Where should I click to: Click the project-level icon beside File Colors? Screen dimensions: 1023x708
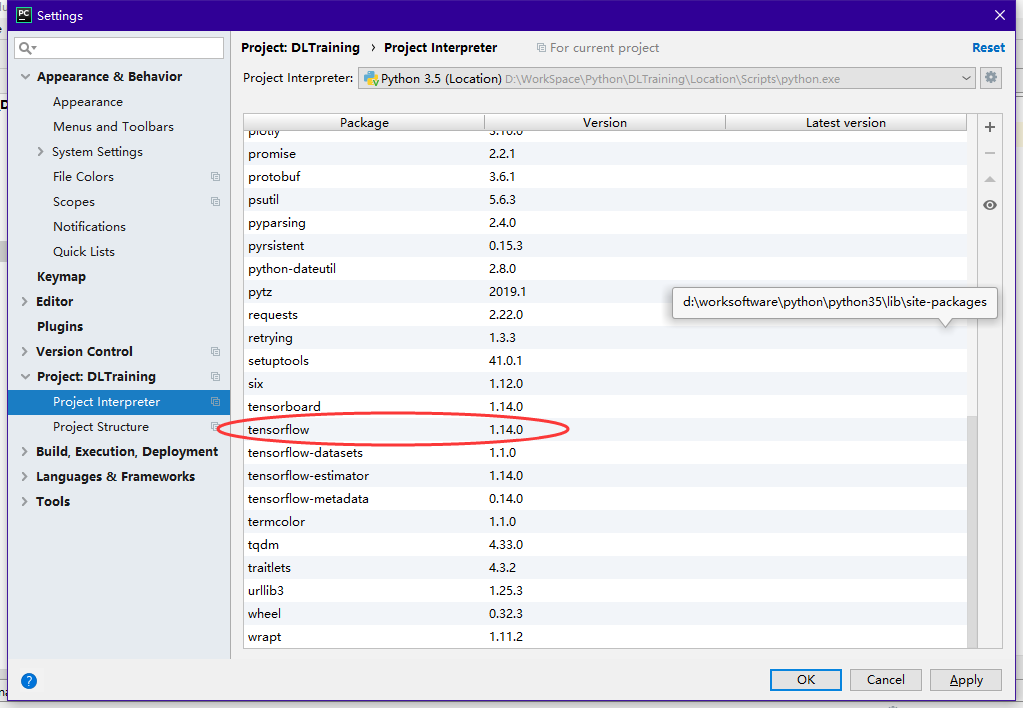pos(215,177)
